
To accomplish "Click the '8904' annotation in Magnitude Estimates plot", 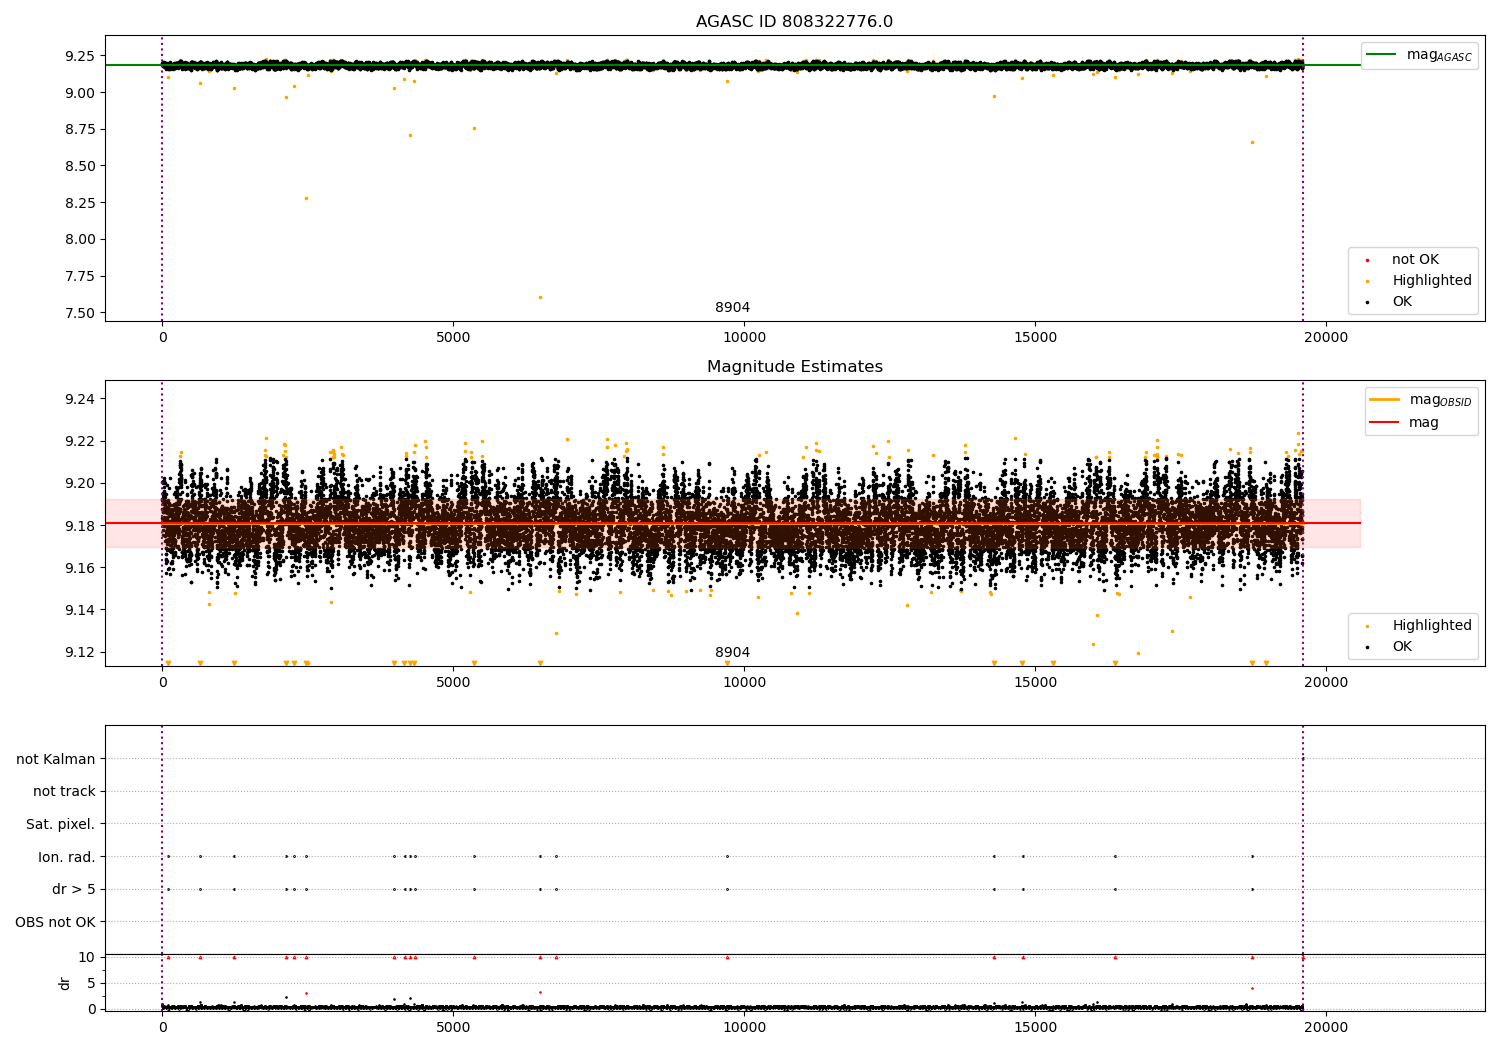I will click(732, 653).
